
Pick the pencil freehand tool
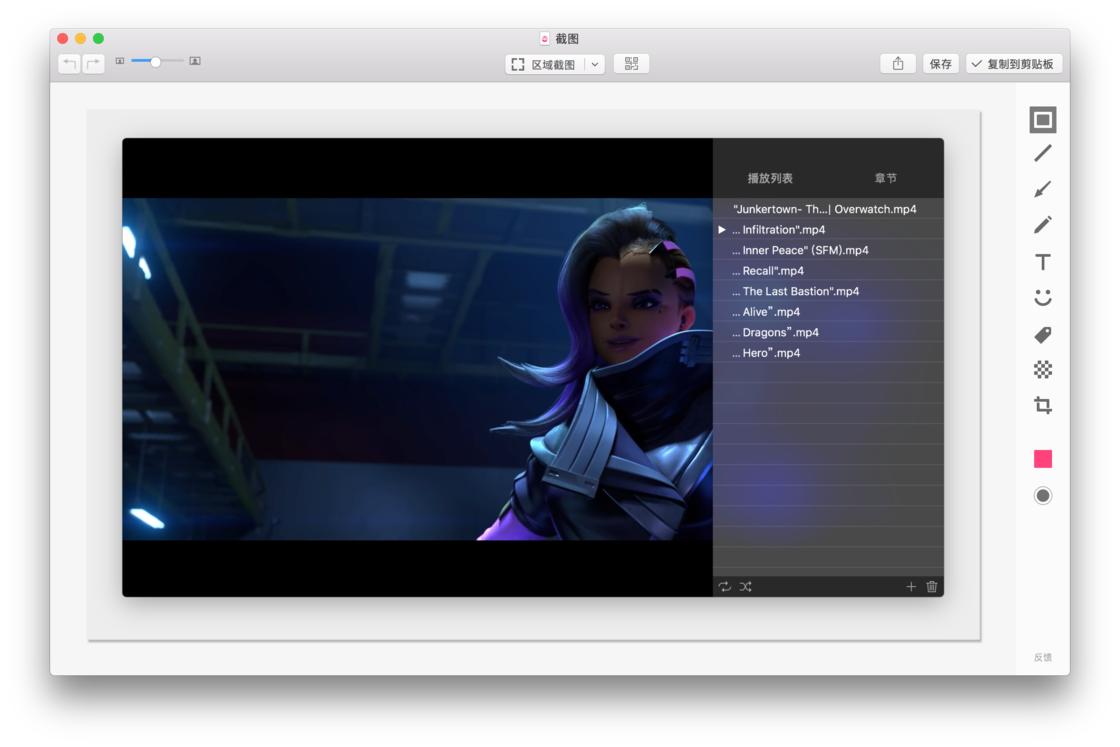[1042, 225]
